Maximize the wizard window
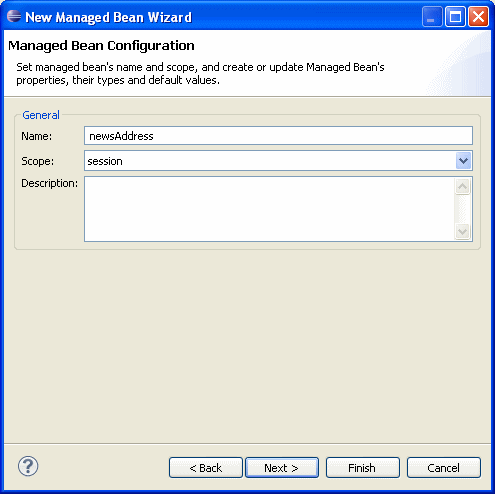This screenshot has height=494, width=495. click(455, 17)
